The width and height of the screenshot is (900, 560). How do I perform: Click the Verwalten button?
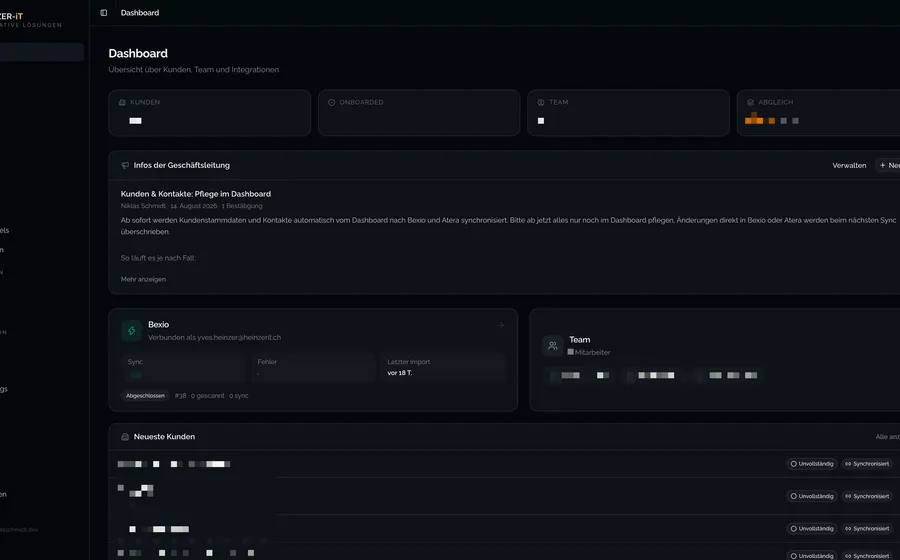click(849, 165)
